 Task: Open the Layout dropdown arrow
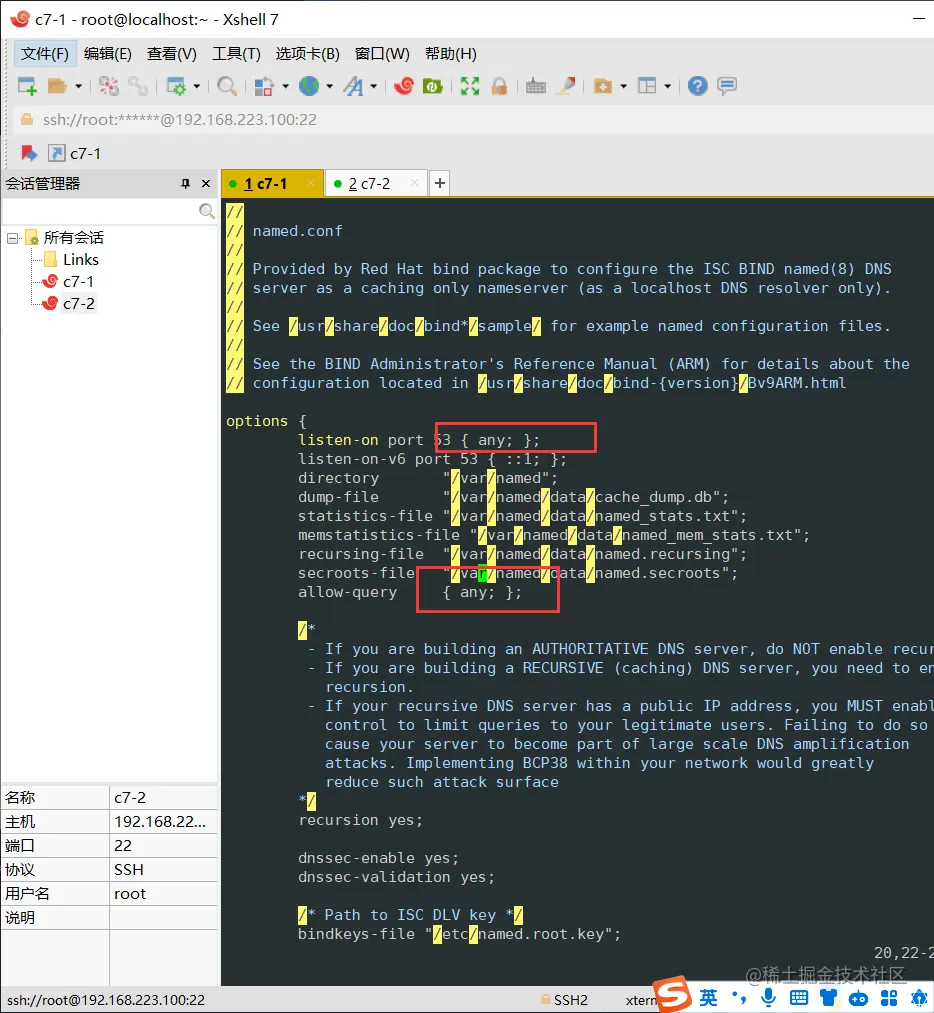pyautogui.click(x=667, y=86)
